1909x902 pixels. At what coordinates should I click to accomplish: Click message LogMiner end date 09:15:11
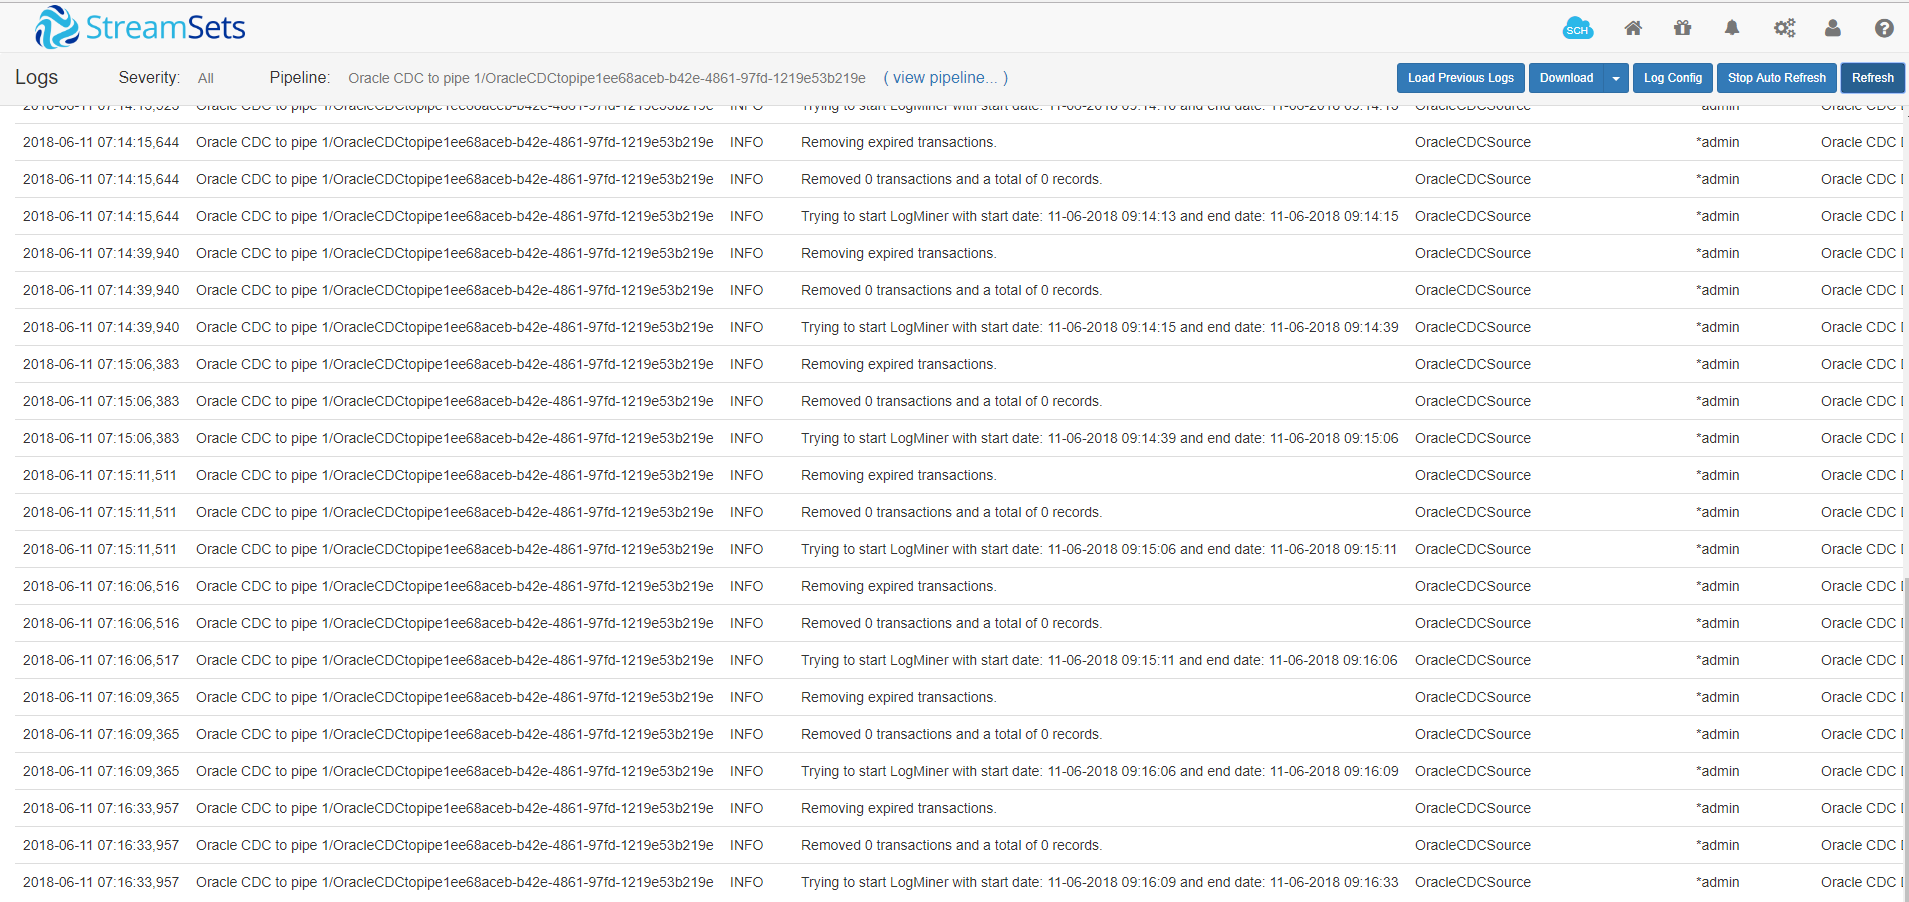(x=1099, y=549)
